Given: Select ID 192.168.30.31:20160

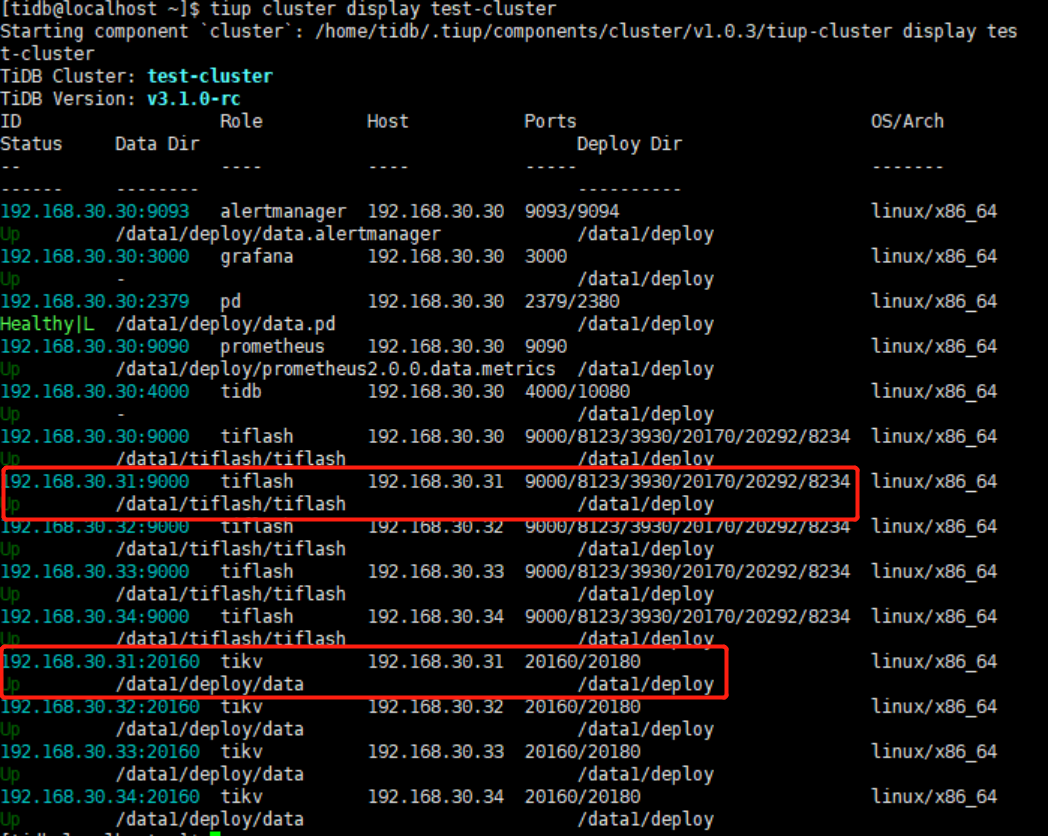Looking at the screenshot, I should (x=102, y=662).
